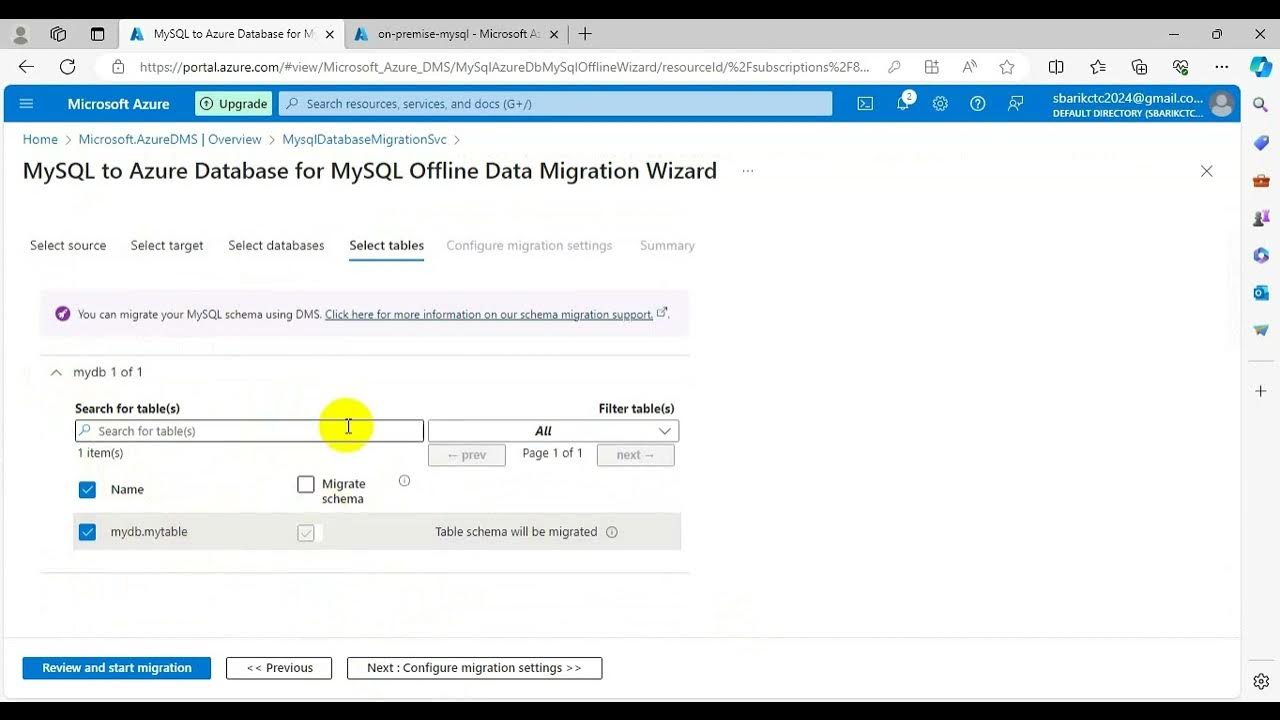This screenshot has width=1280, height=720.
Task: Click the Select tables tab
Action: [x=386, y=246]
